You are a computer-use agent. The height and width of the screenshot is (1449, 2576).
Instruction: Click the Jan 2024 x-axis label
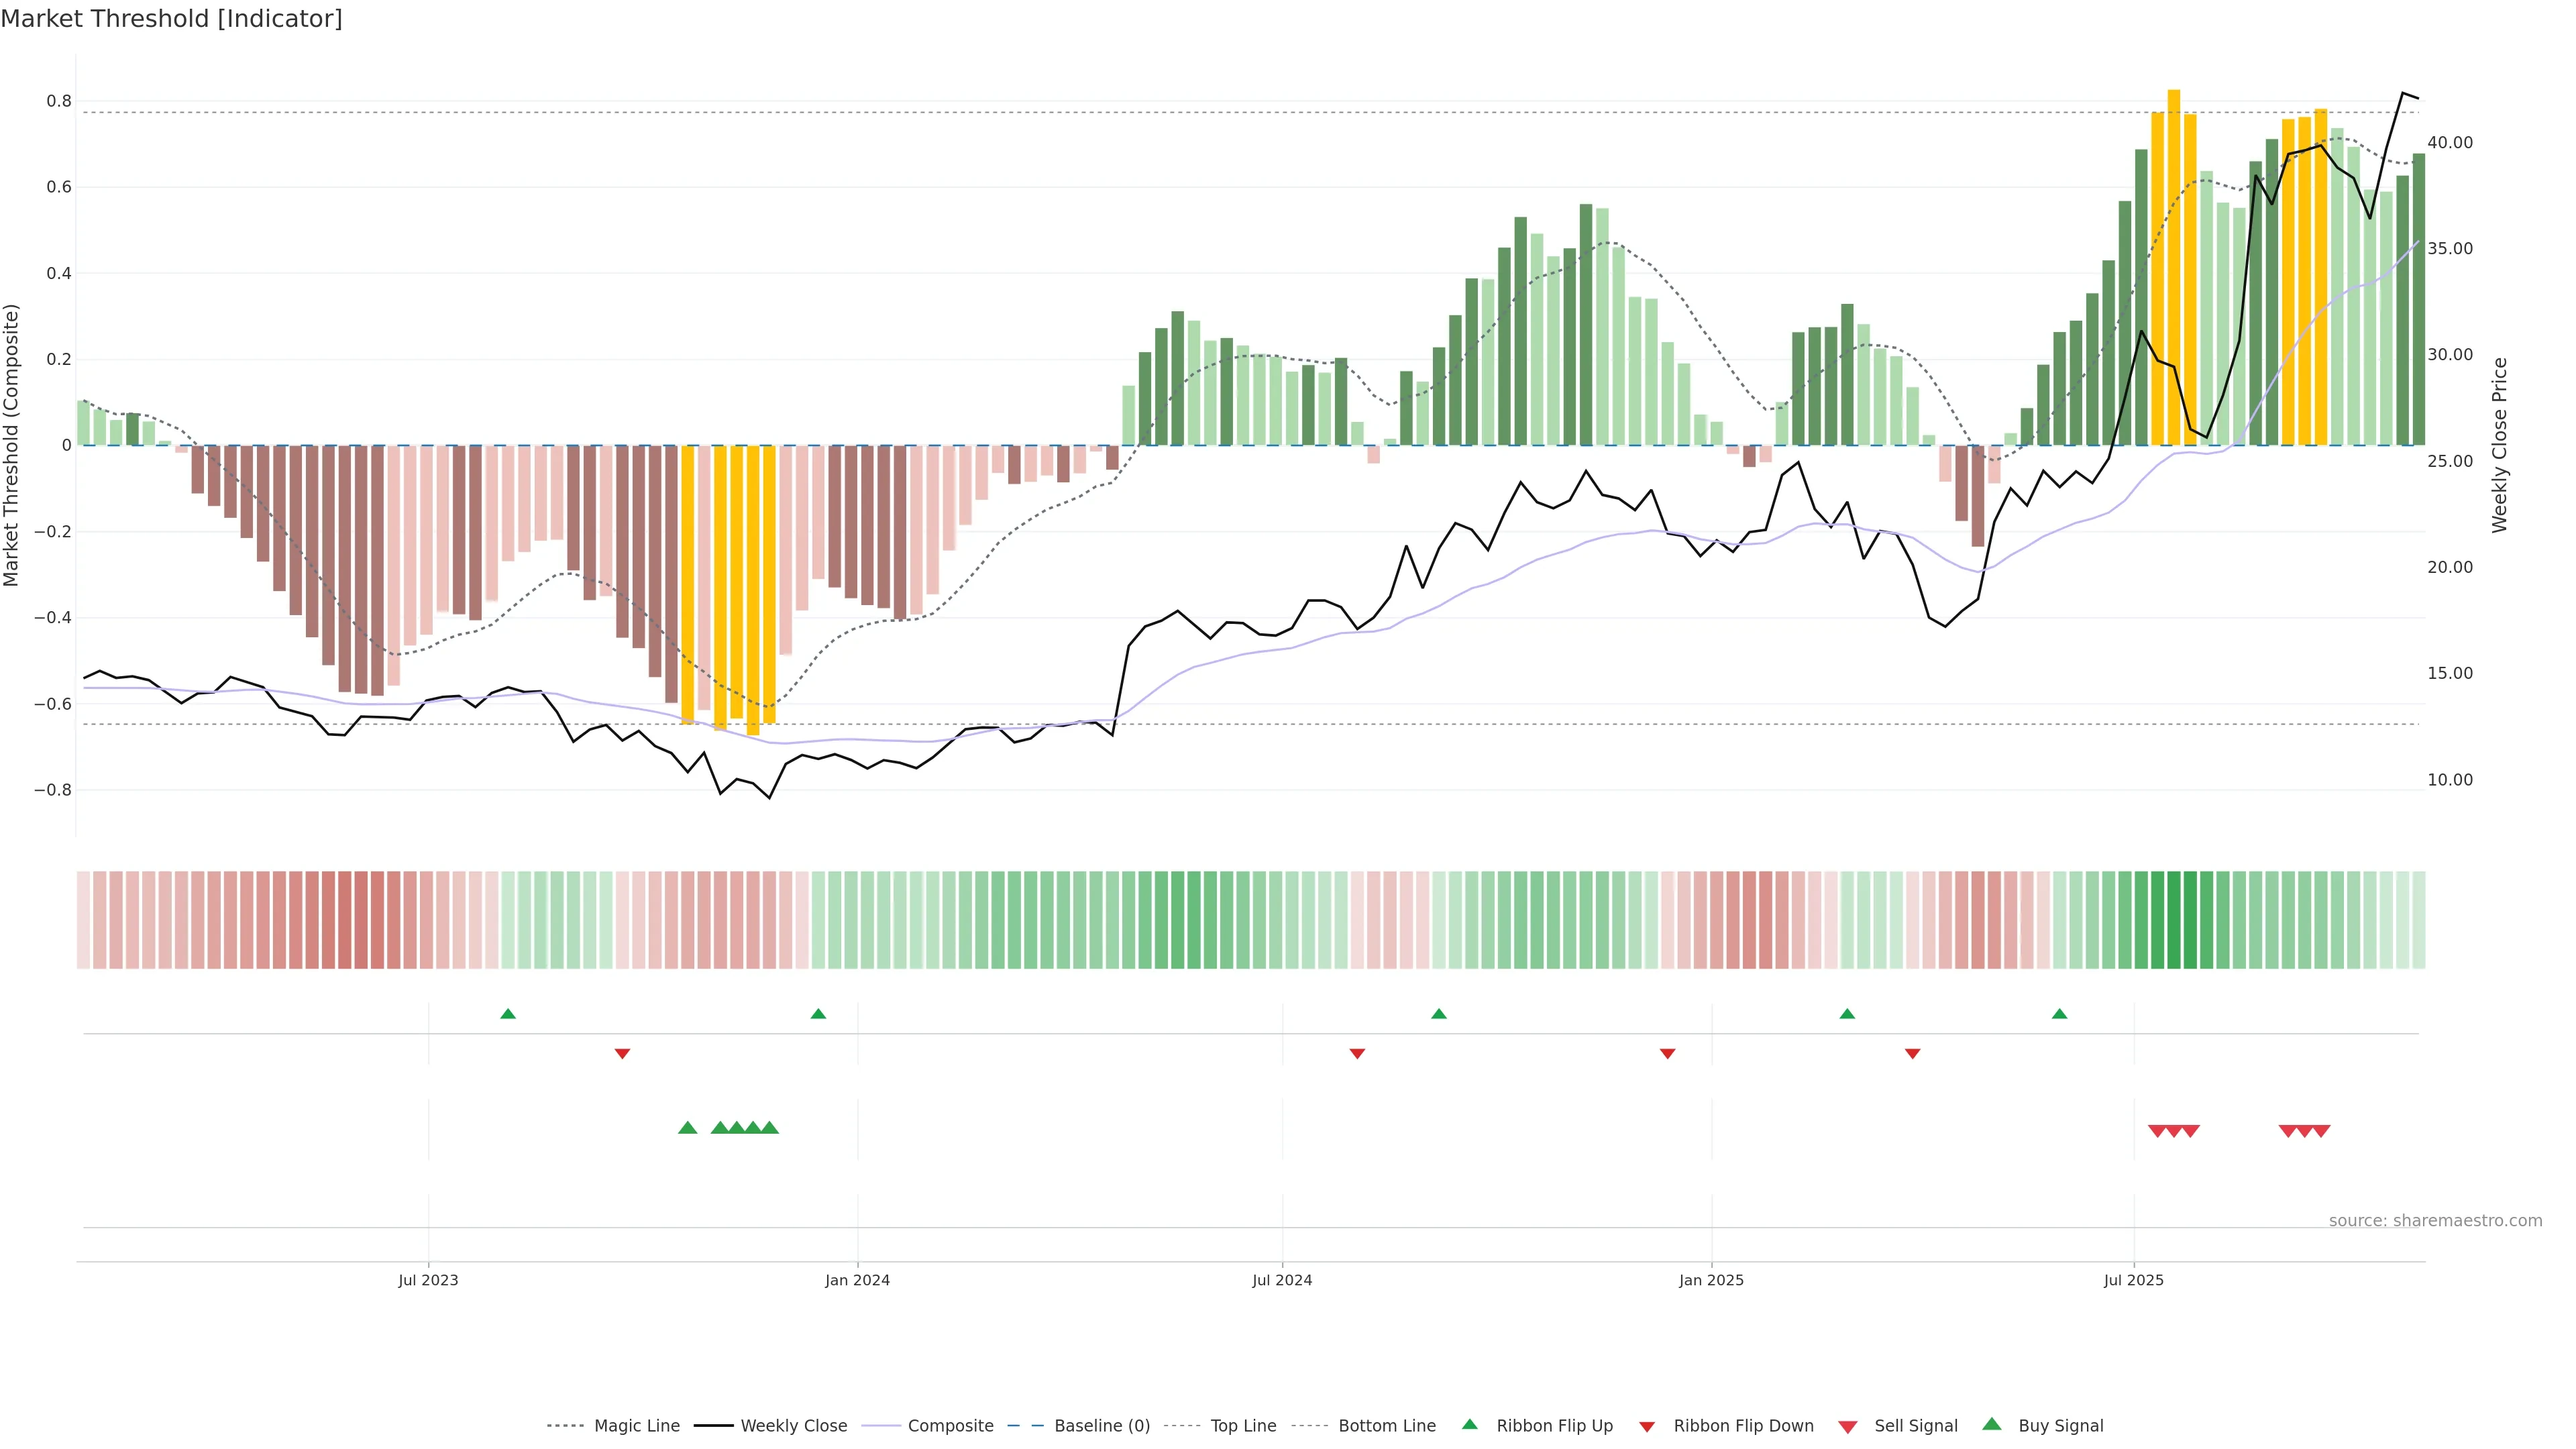tap(857, 1280)
